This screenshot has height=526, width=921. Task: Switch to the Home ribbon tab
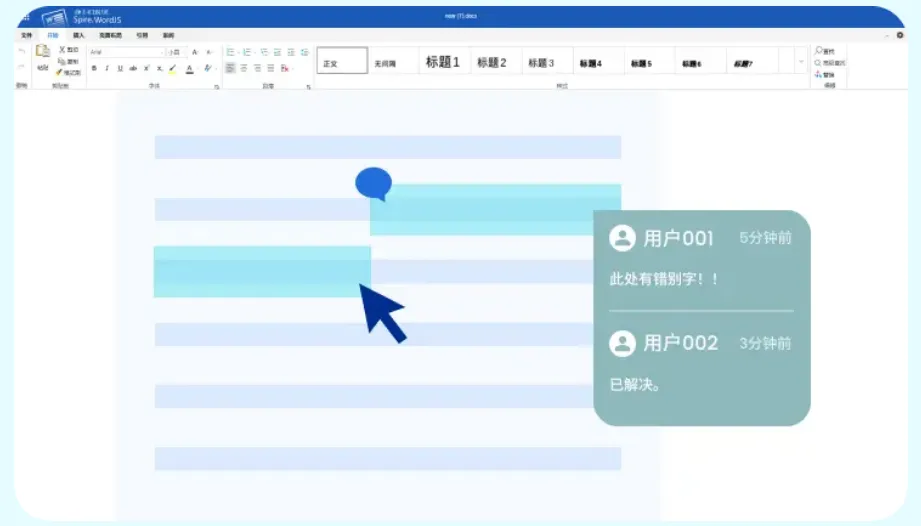(x=53, y=35)
